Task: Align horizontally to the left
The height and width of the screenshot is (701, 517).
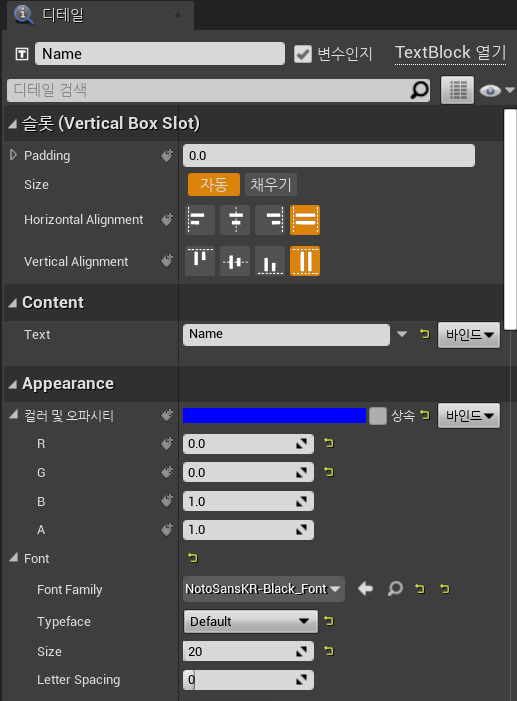Action: [200, 220]
